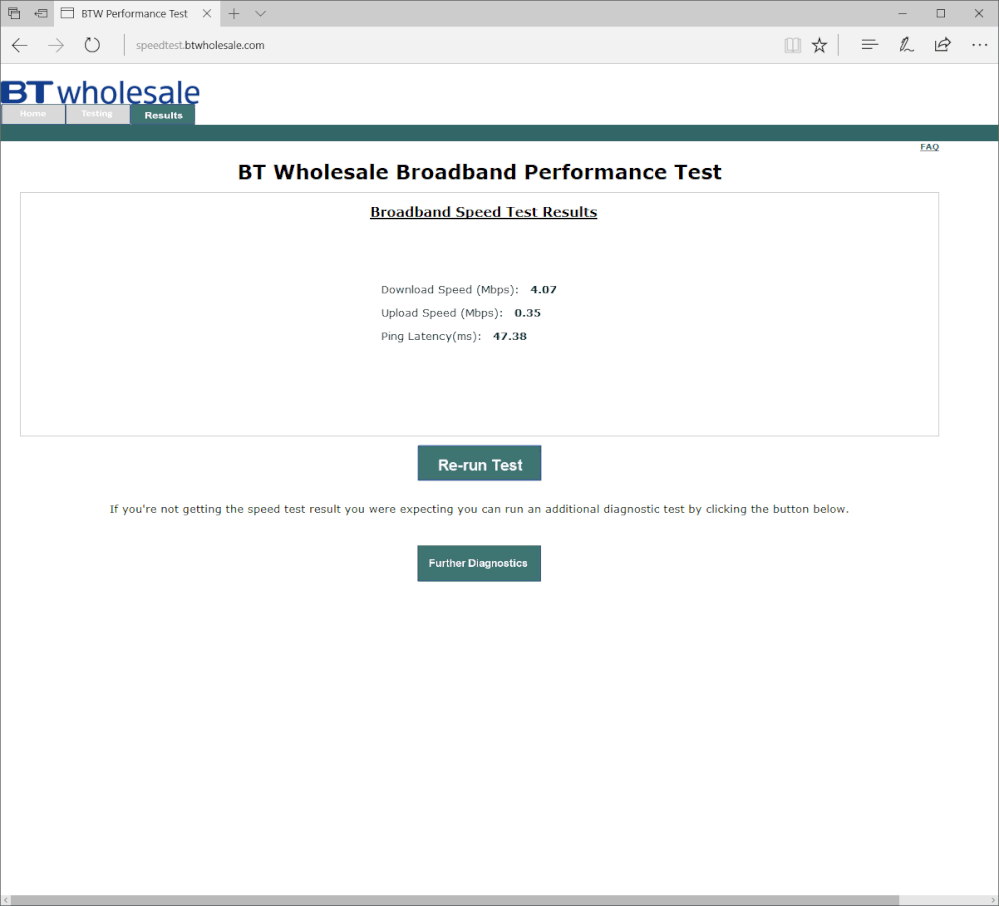Open the FAQ link
Screen dimensions: 999x906
pos(929,147)
